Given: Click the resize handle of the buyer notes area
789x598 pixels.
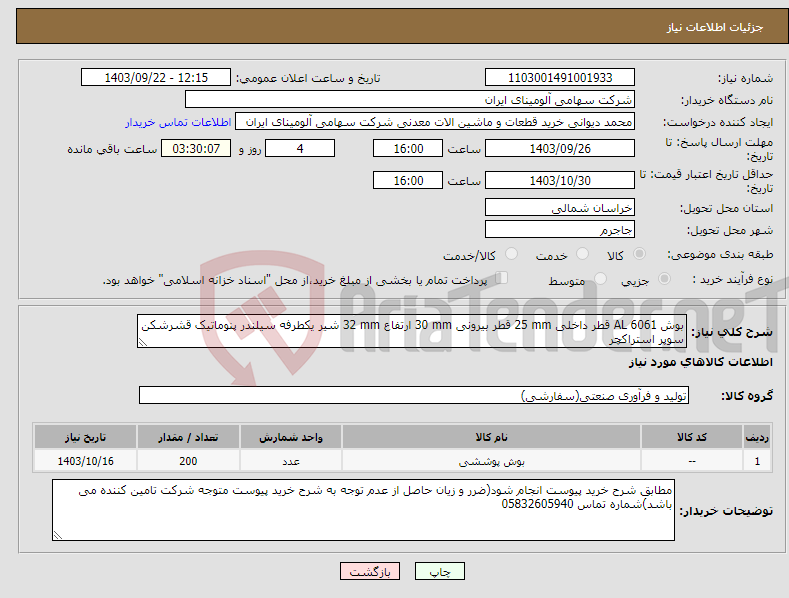Looking at the screenshot, I should pos(58,535).
